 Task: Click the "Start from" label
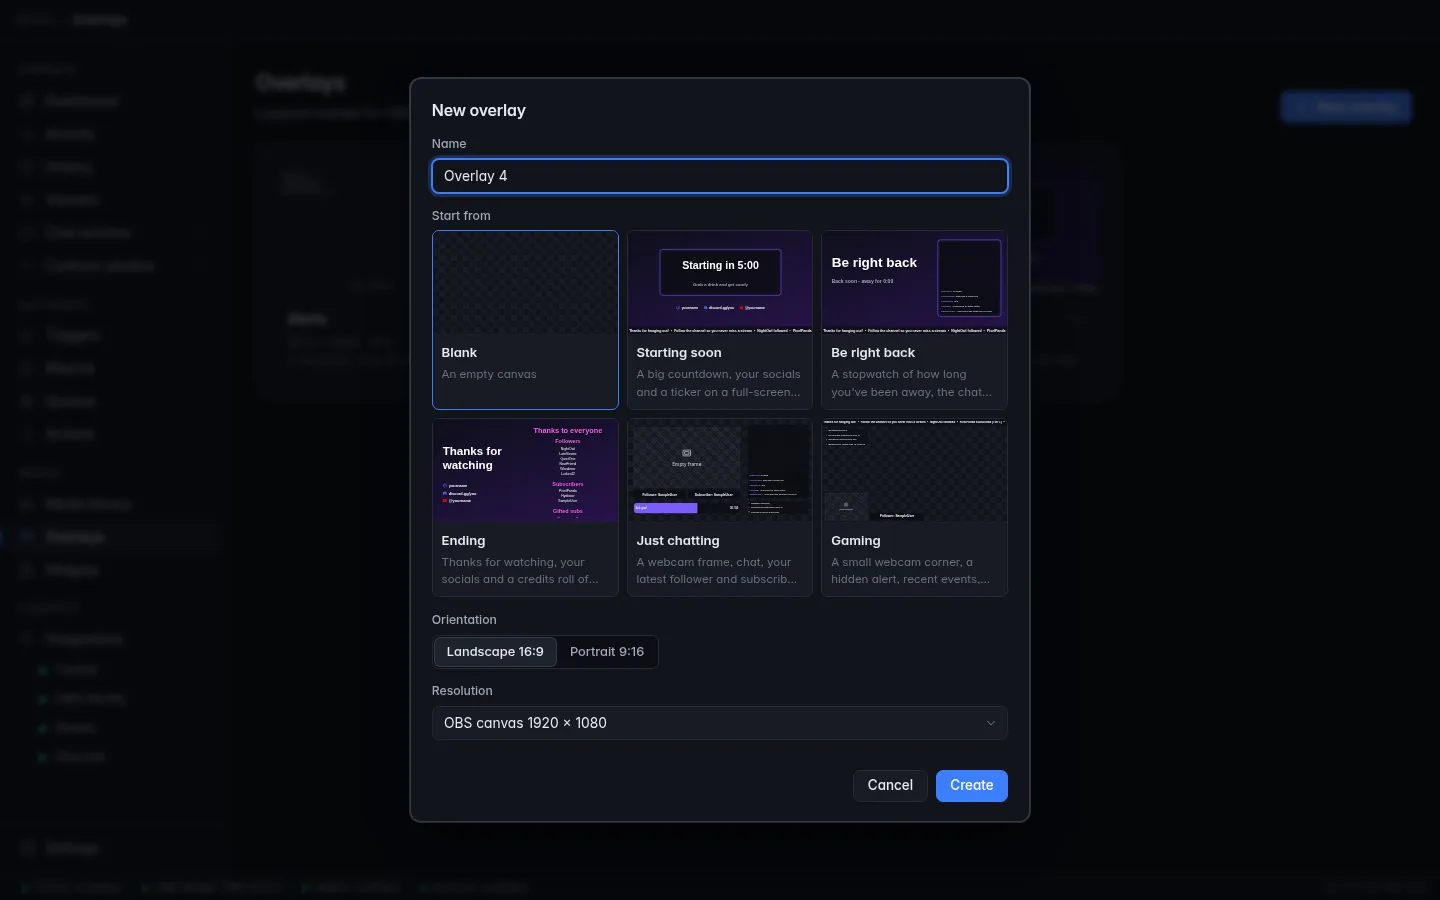[461, 216]
